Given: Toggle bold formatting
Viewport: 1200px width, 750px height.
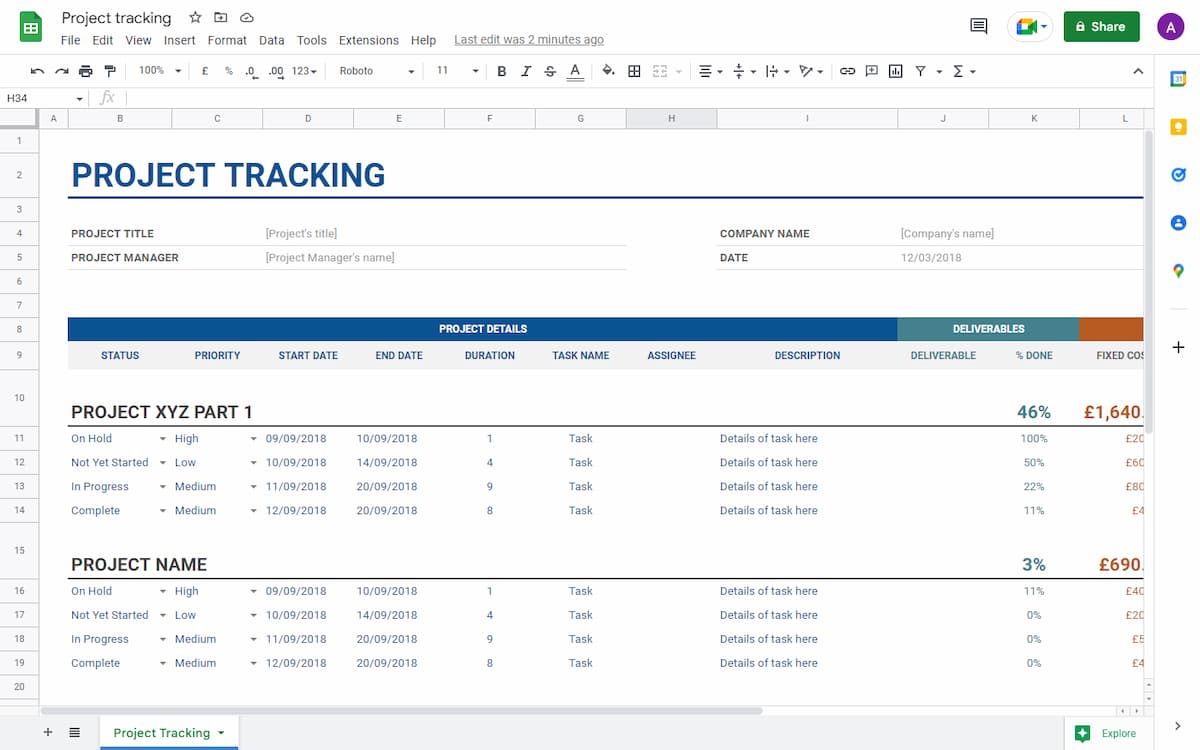Looking at the screenshot, I should 502,71.
